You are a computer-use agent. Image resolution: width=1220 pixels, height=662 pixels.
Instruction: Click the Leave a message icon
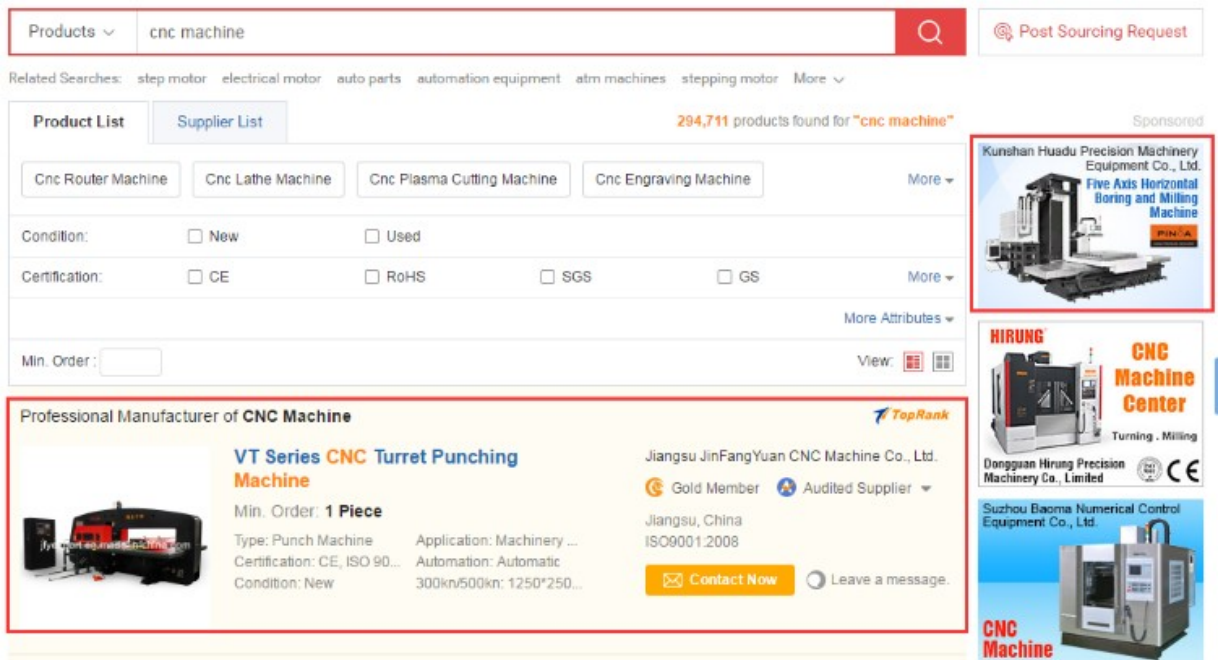816,580
